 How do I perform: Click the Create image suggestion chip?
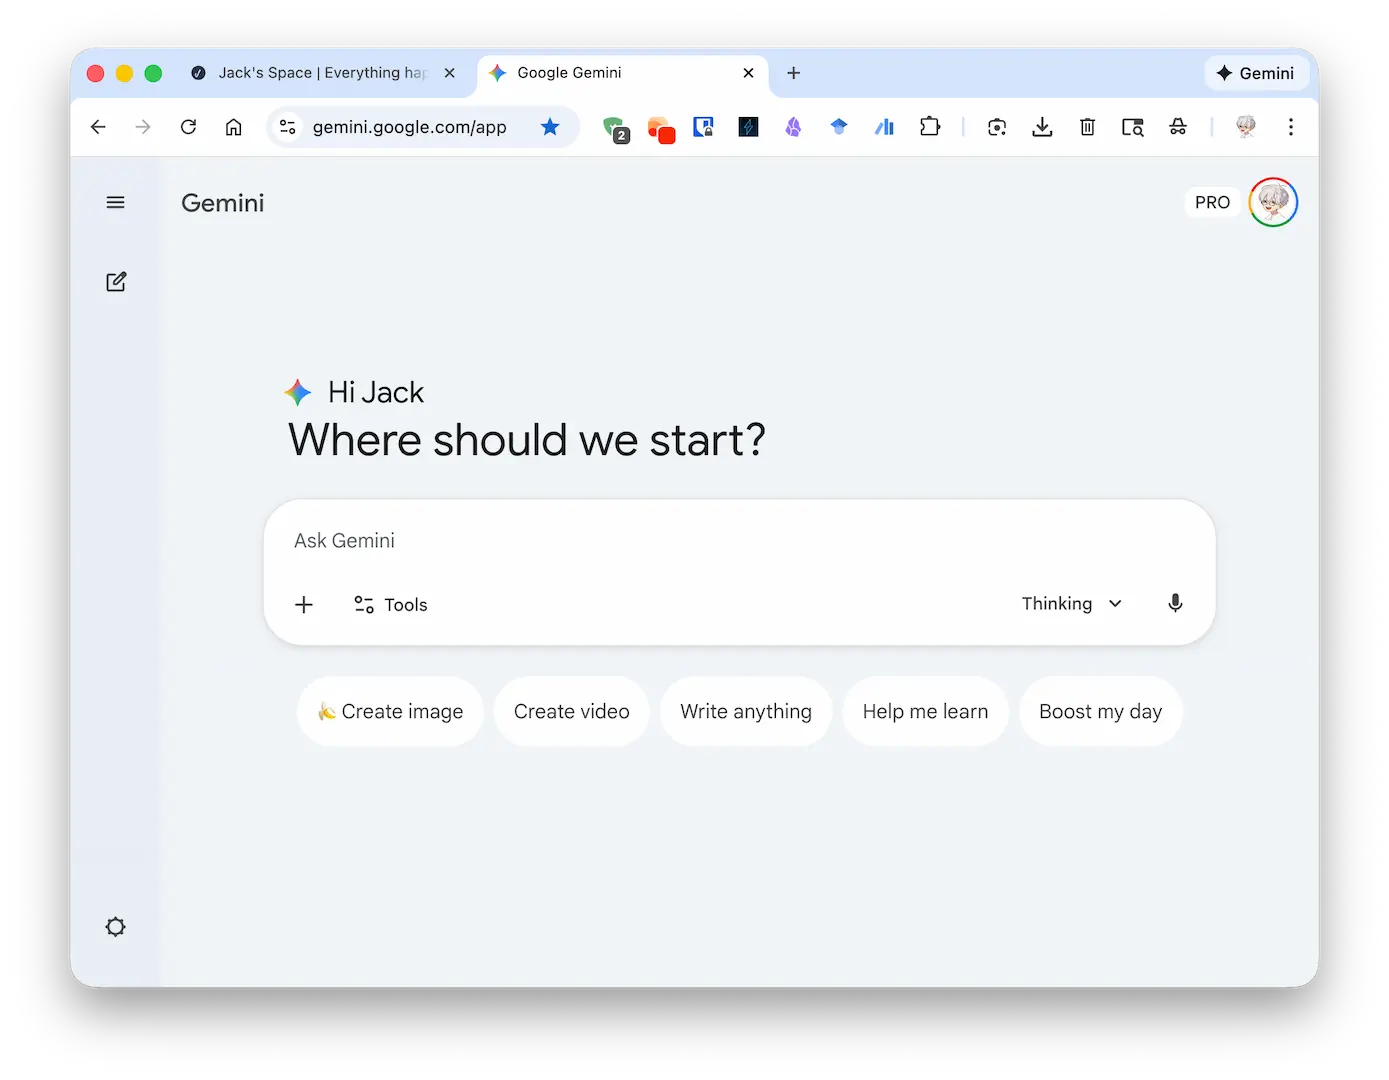[x=390, y=712]
